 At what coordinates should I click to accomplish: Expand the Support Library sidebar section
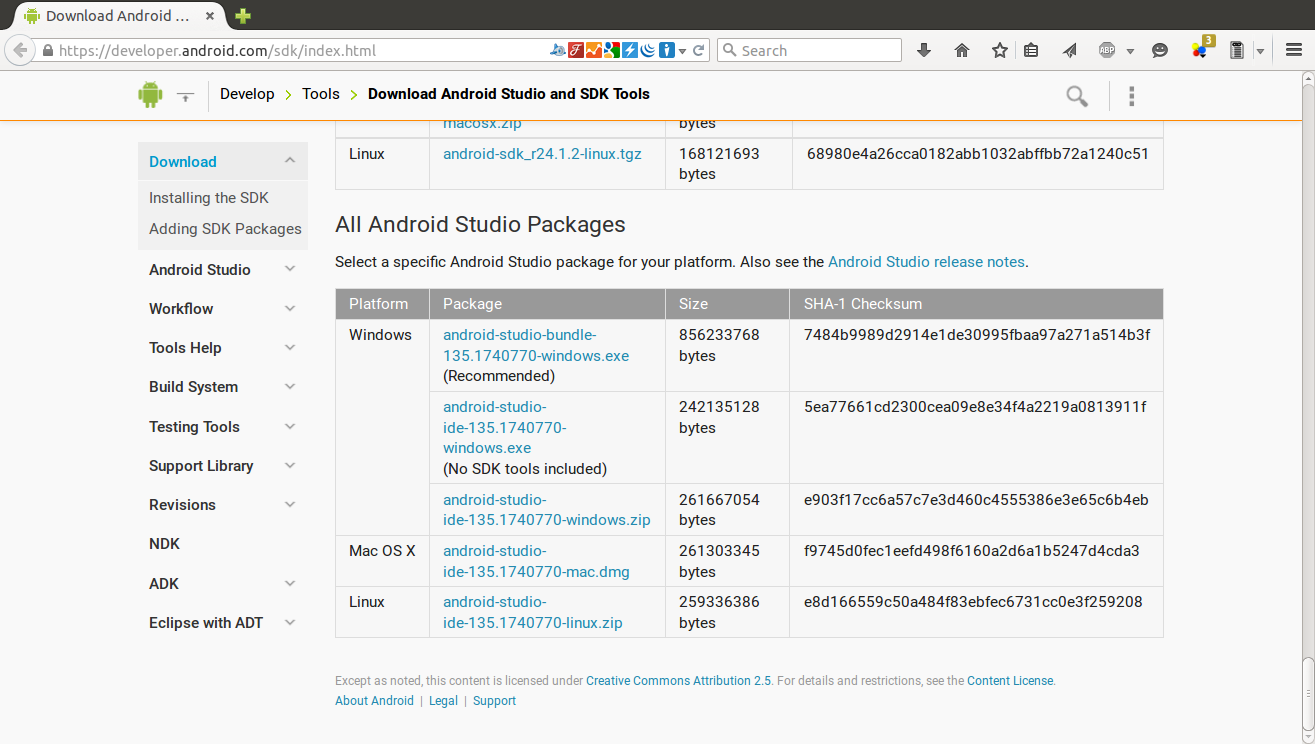290,465
